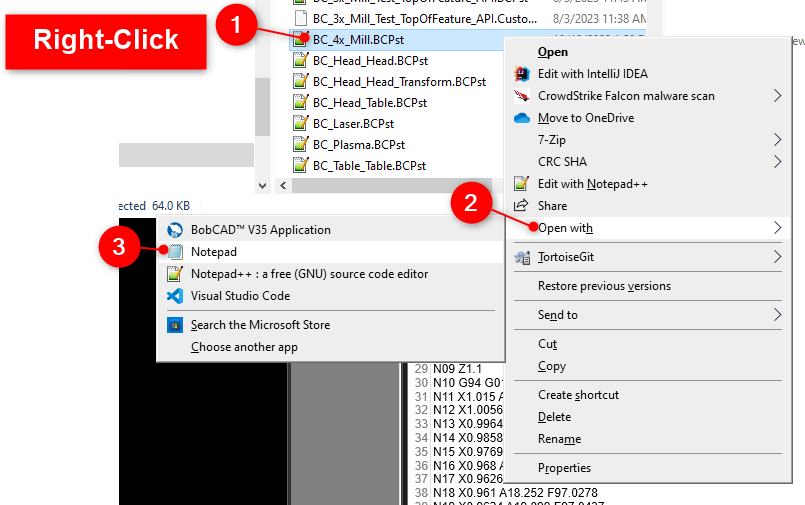Expand the CrowdStrike Falcon malware scan submenu arrow
This screenshot has width=805, height=505.
tap(777, 96)
